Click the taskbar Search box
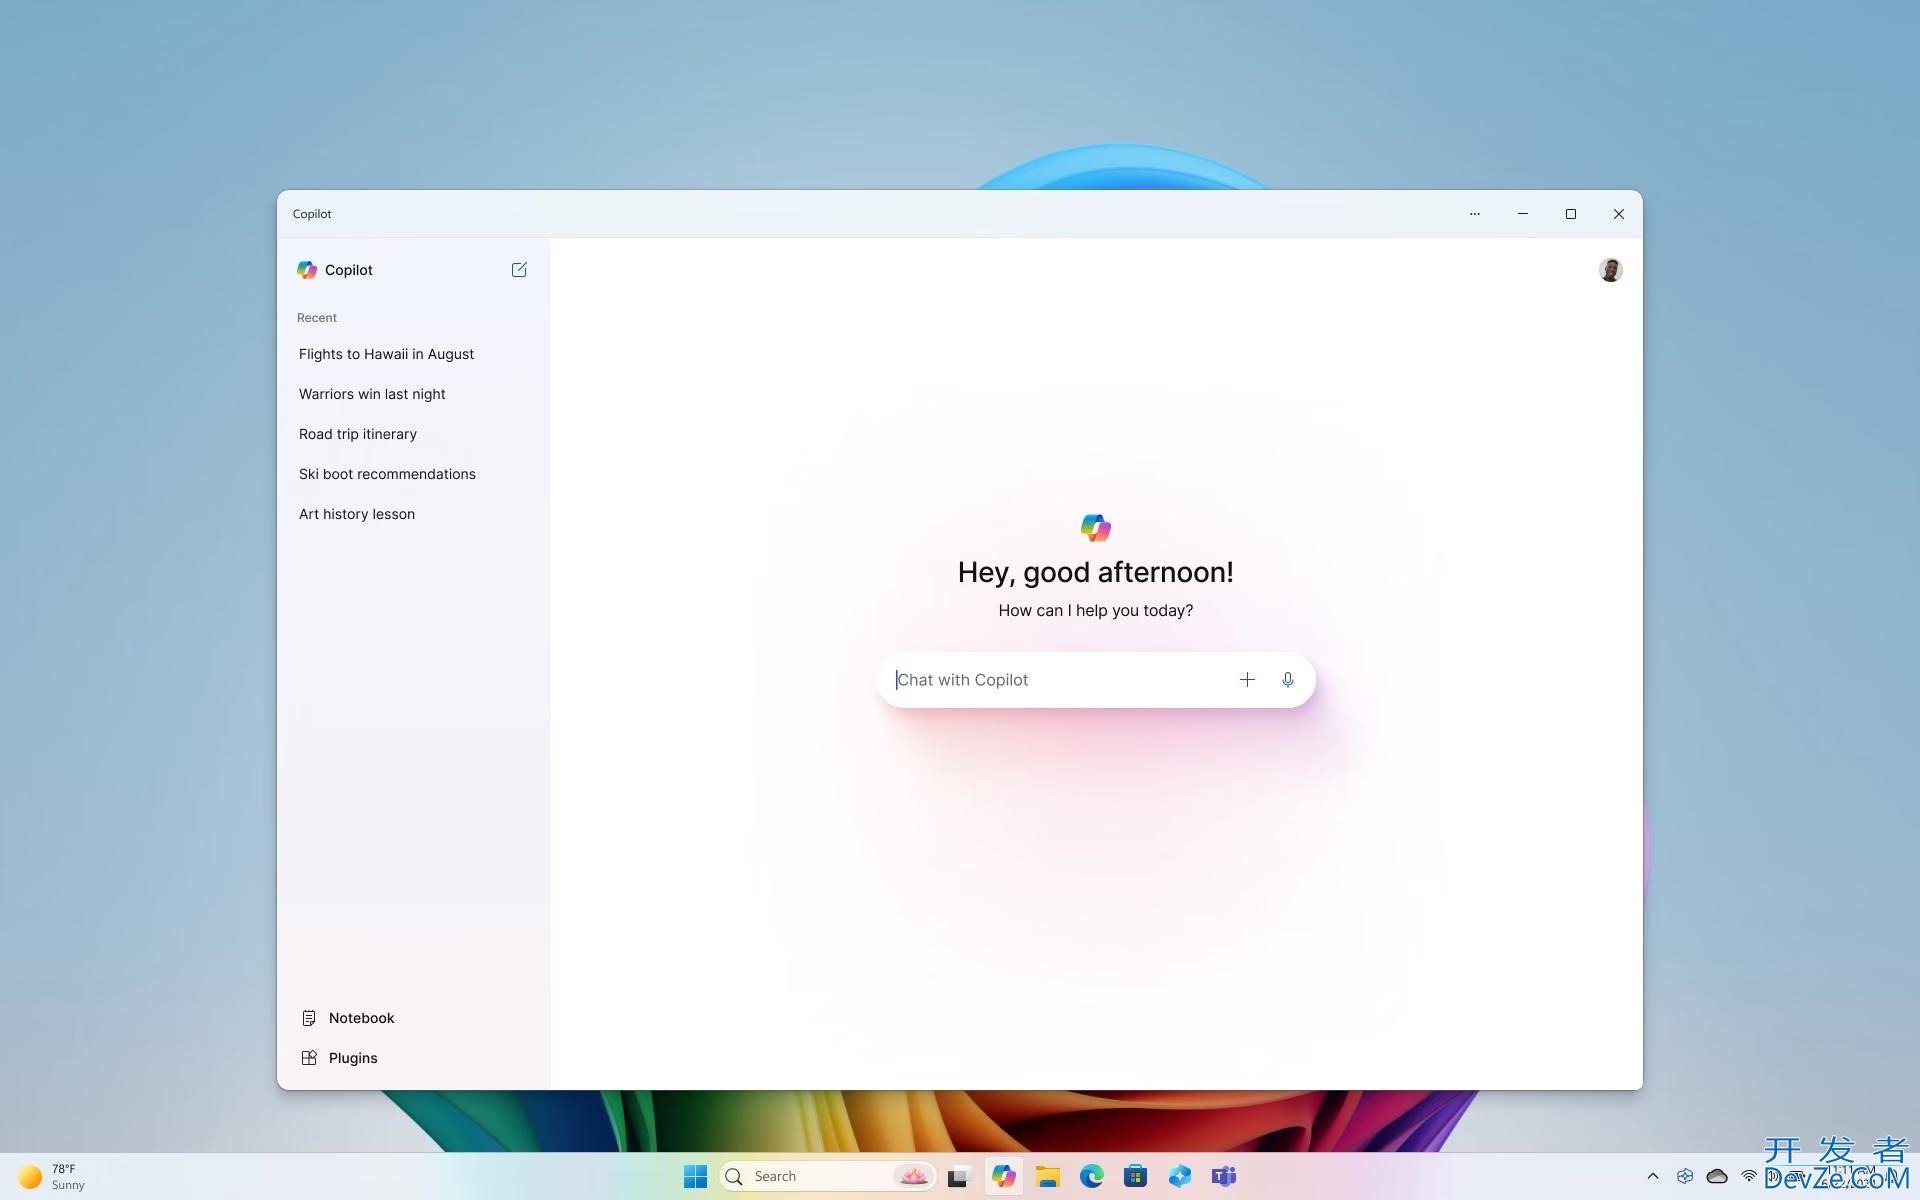 click(x=828, y=1176)
